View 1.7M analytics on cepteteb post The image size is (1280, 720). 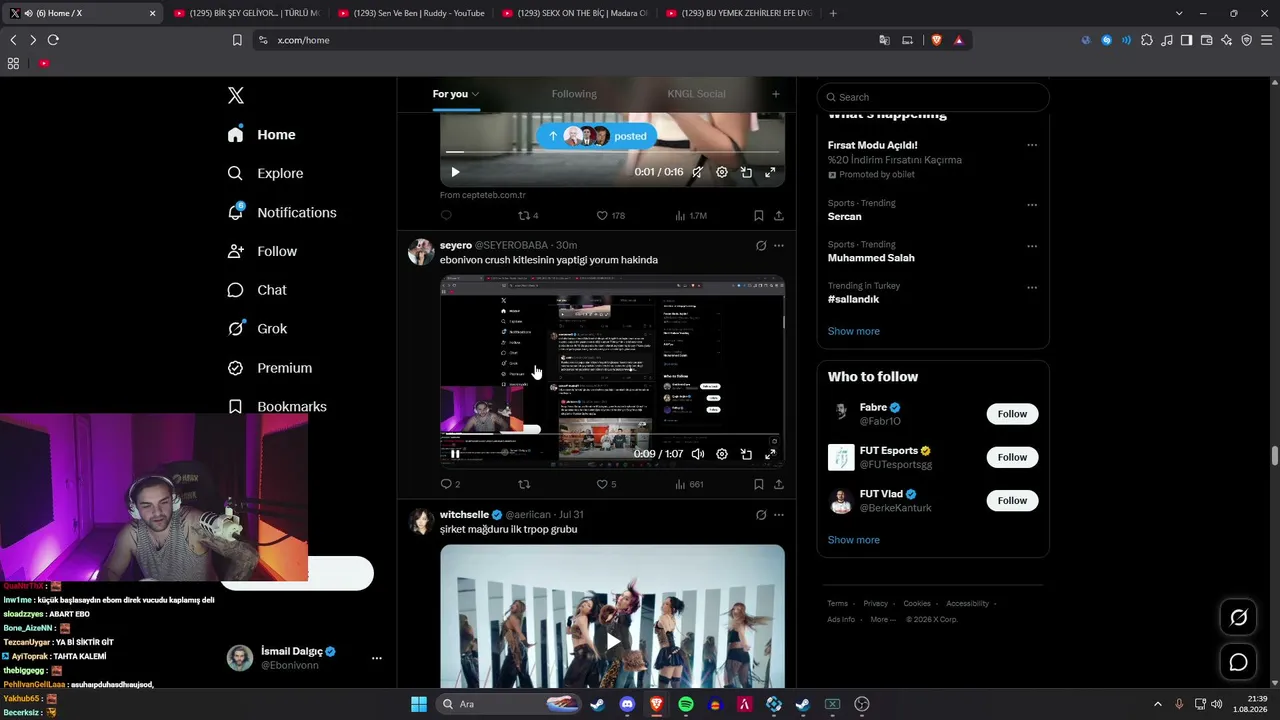click(691, 215)
